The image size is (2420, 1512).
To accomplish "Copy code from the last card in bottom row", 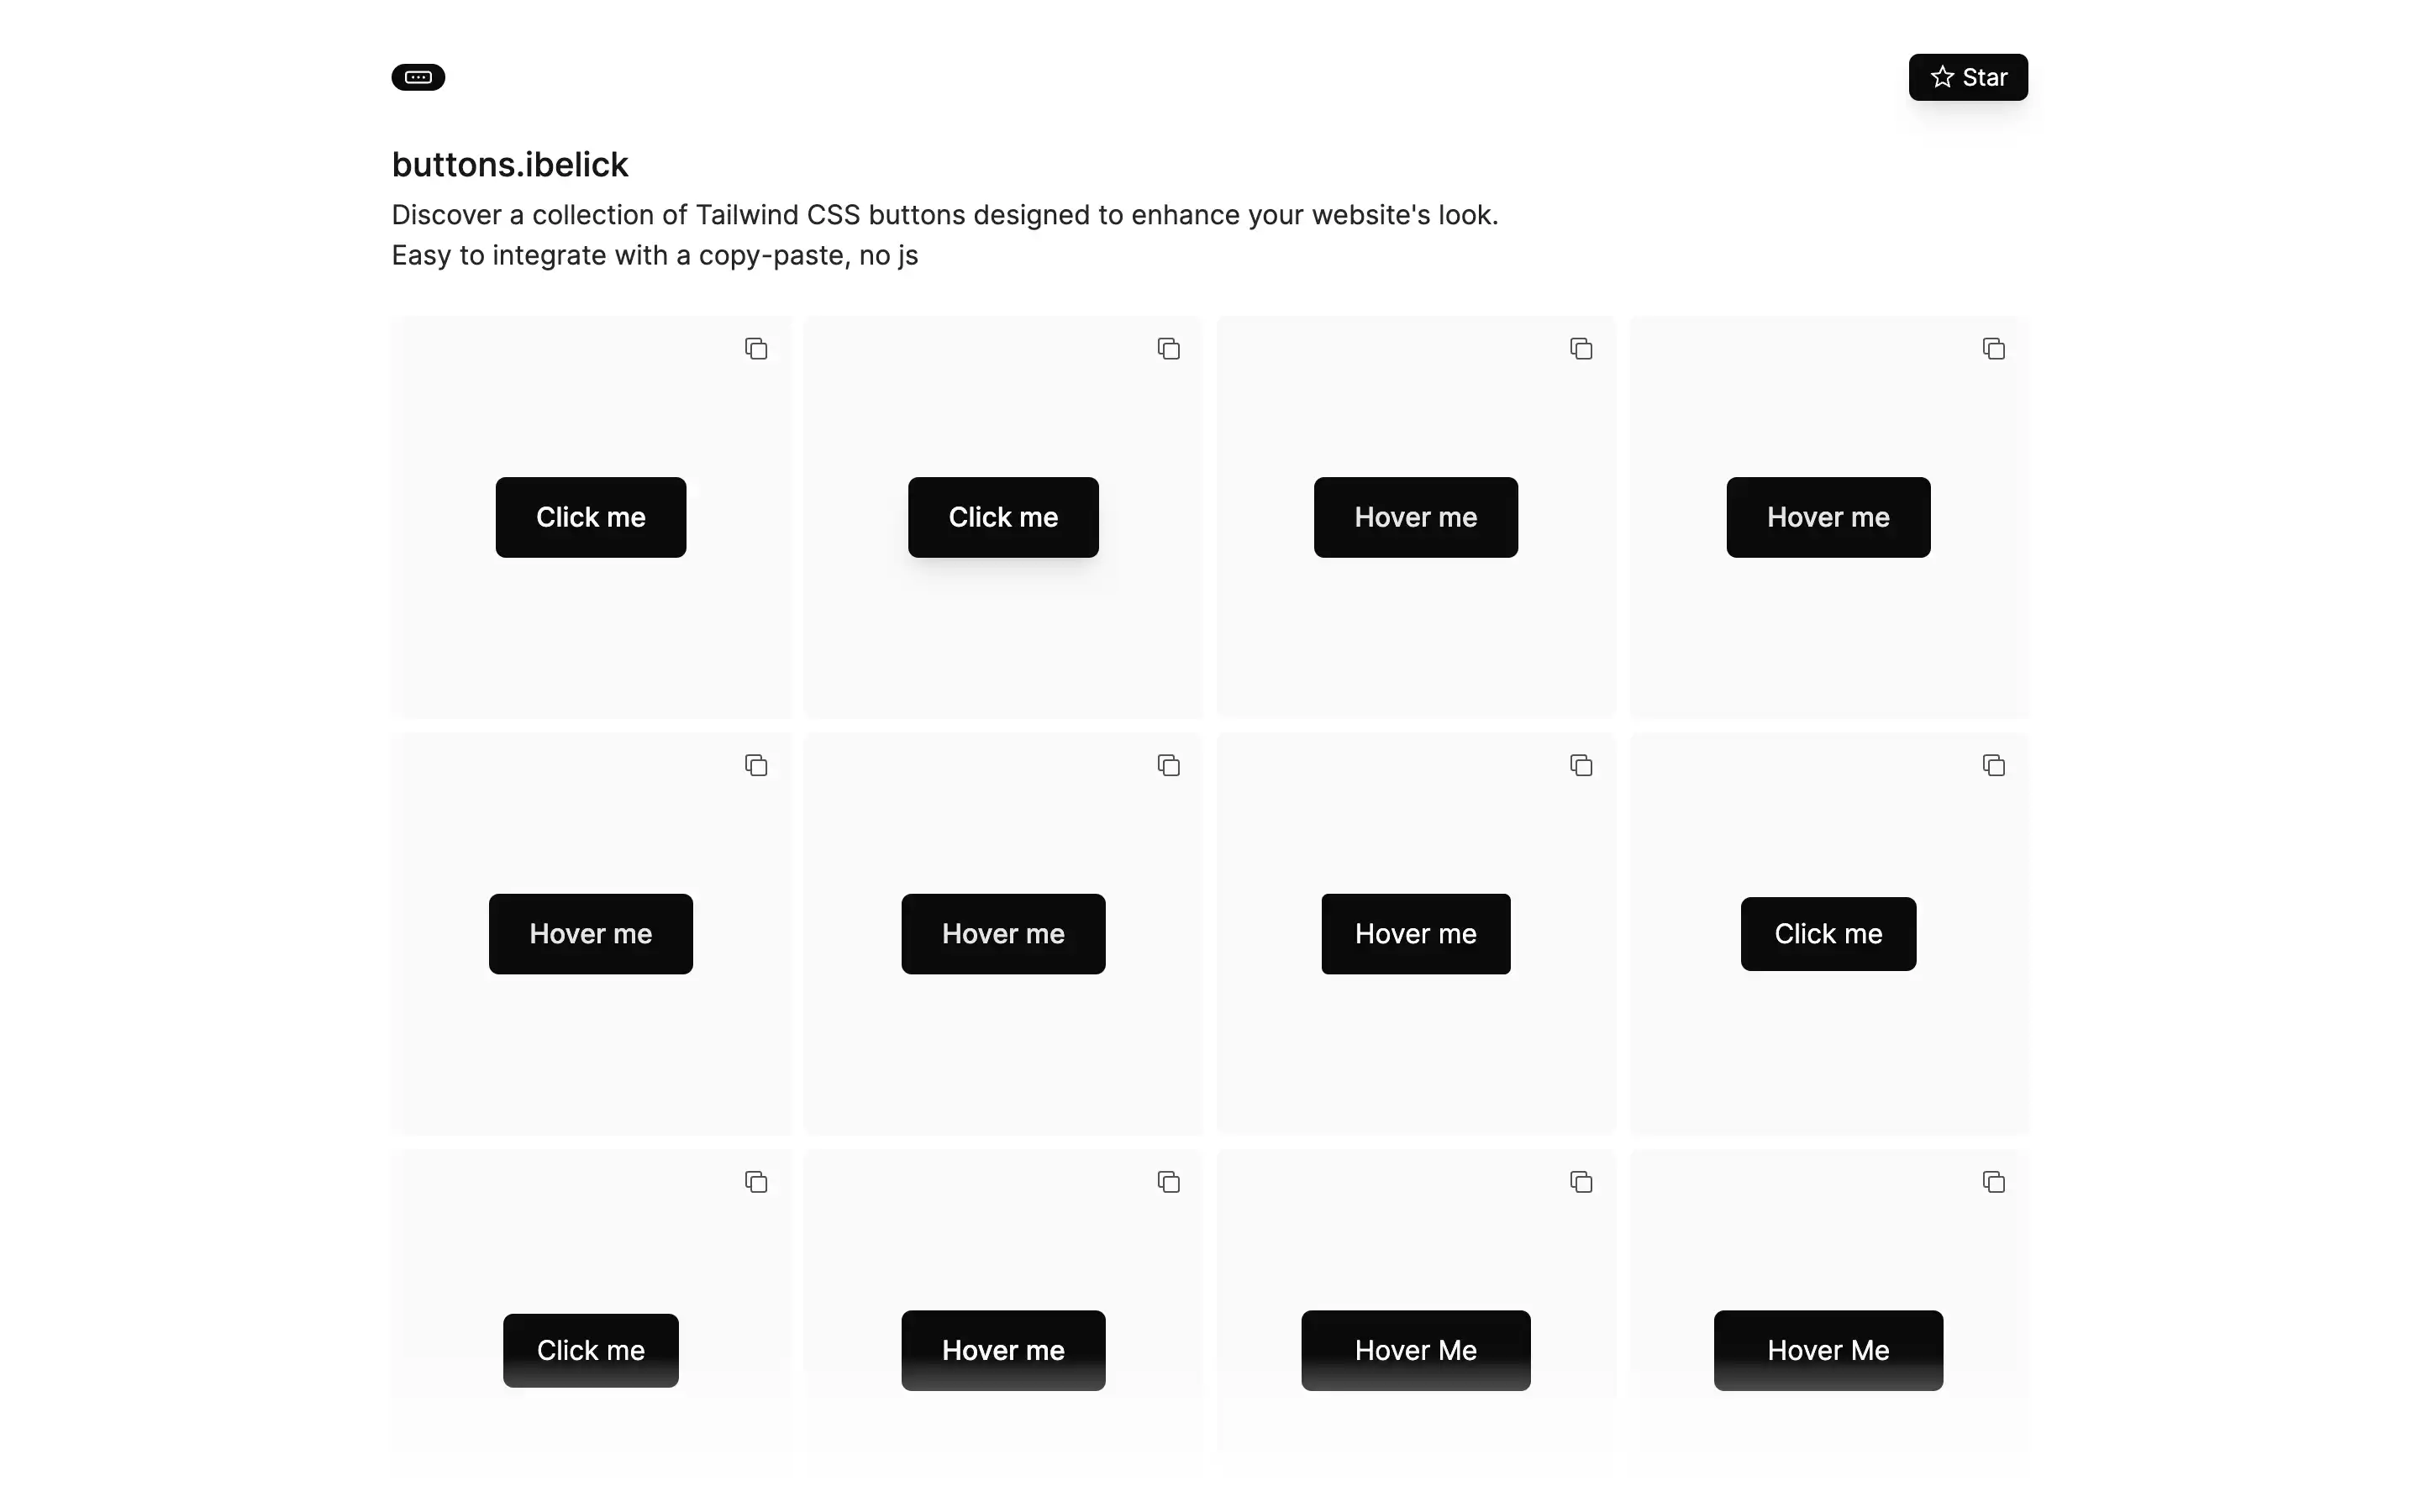I will (1994, 1181).
